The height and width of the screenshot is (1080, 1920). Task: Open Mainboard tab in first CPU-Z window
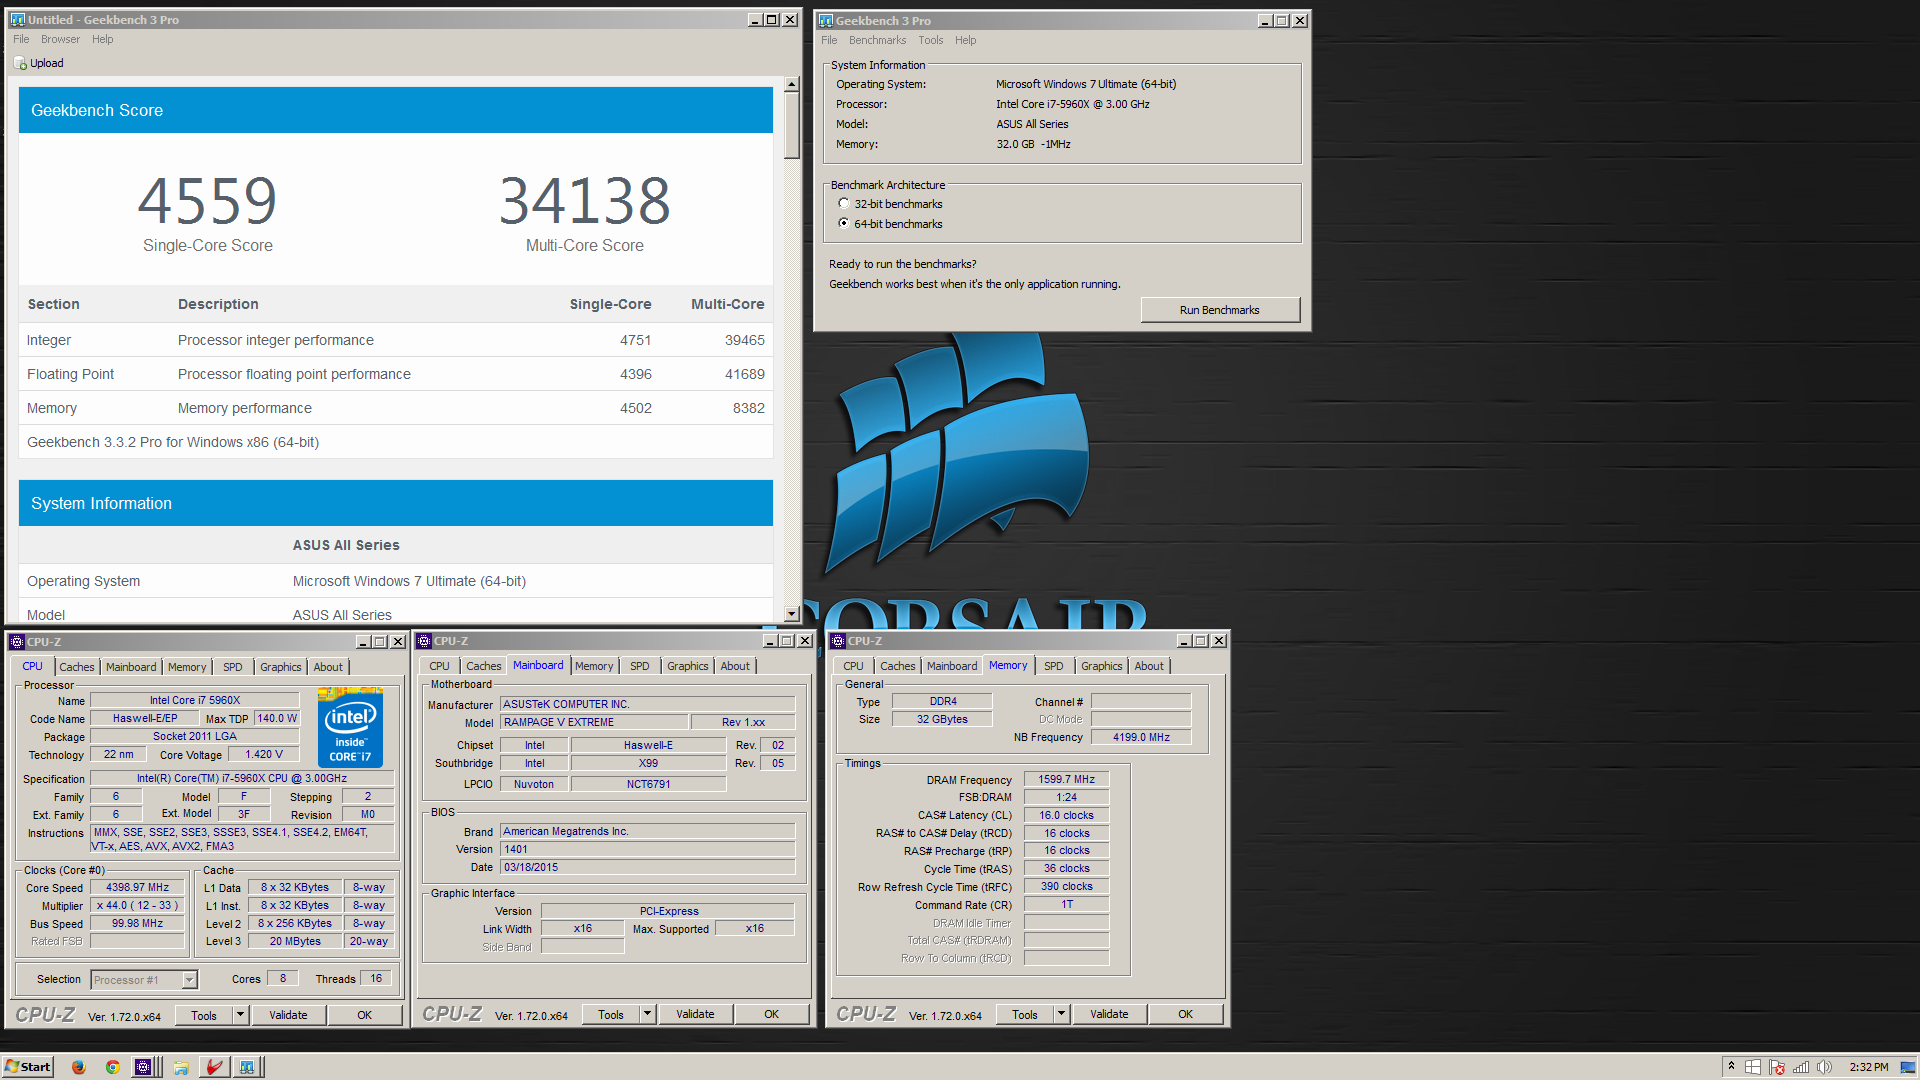(131, 667)
